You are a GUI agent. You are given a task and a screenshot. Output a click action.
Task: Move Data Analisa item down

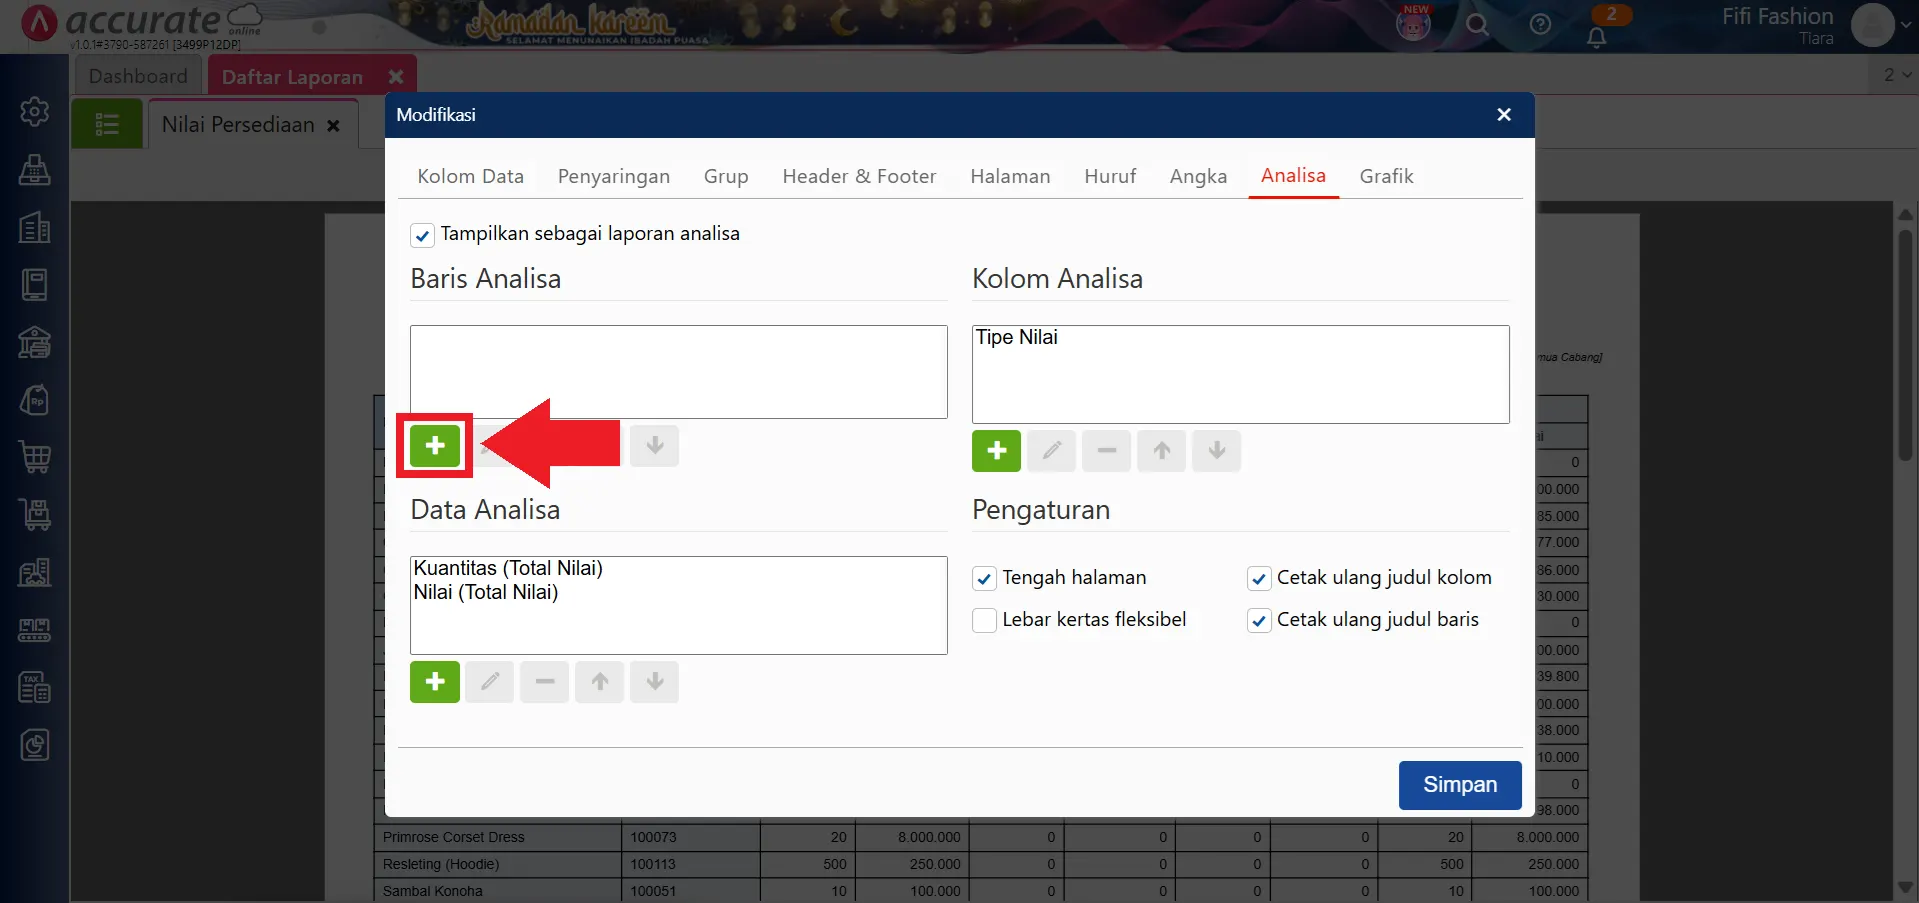[x=655, y=682]
